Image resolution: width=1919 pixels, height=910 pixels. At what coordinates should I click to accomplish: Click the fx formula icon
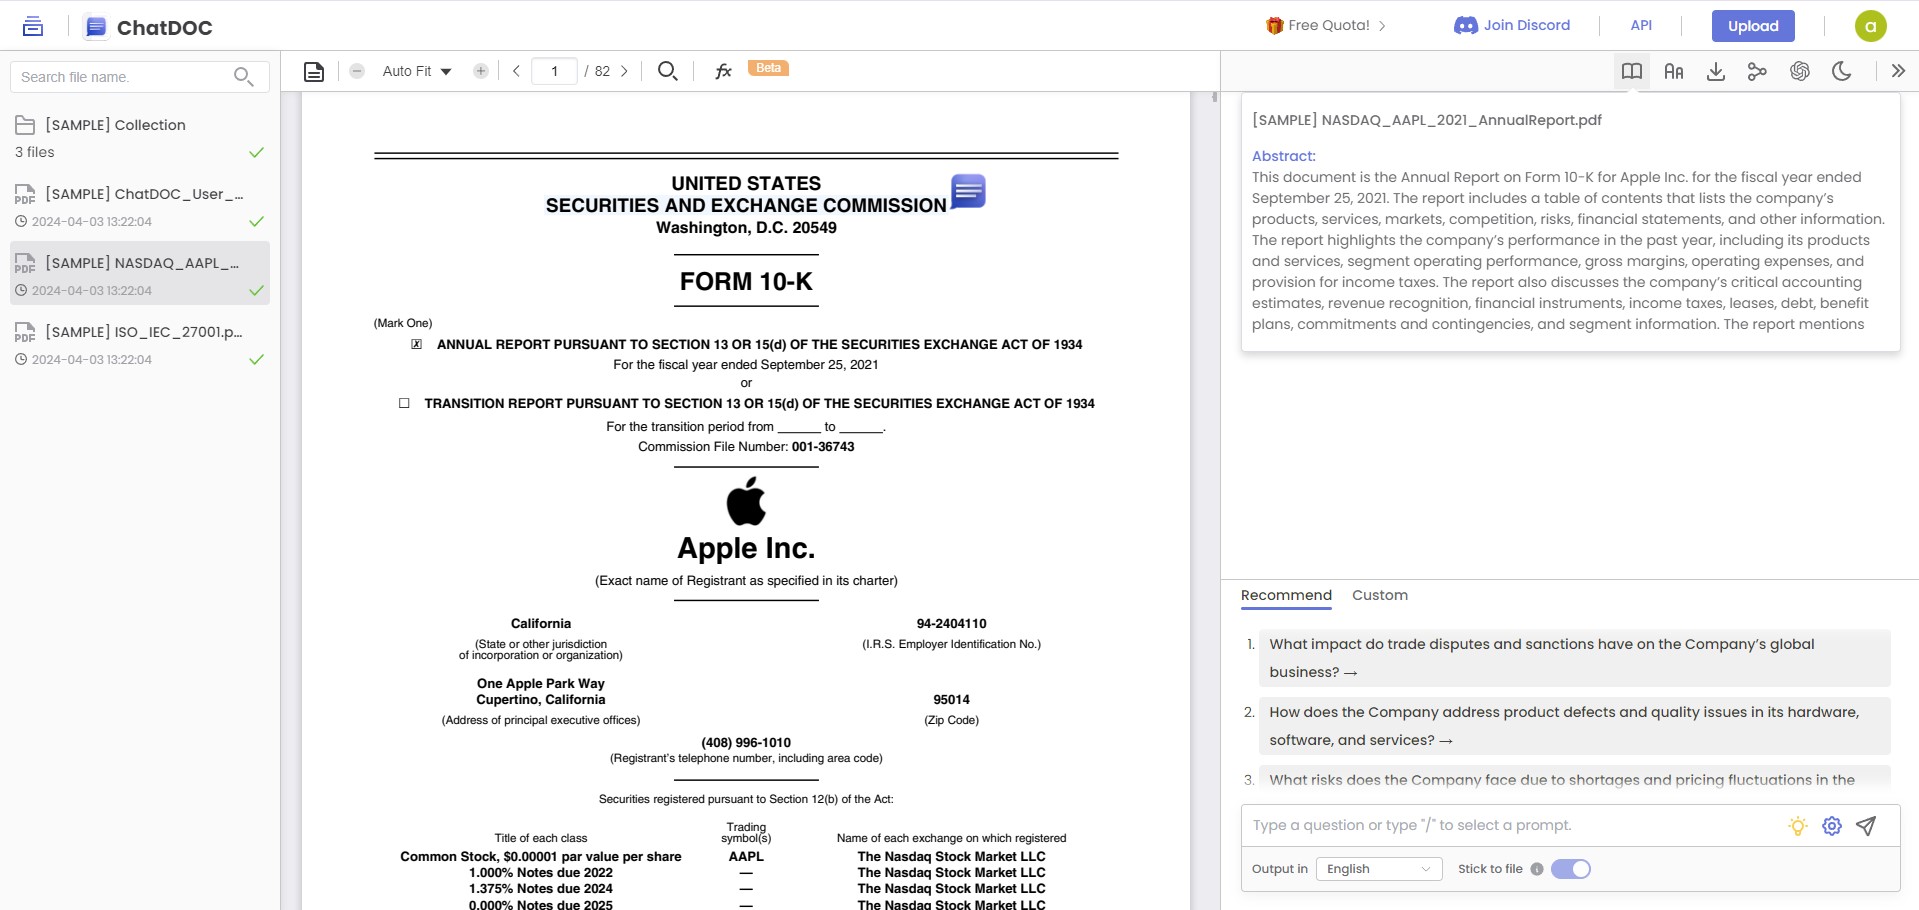723,71
